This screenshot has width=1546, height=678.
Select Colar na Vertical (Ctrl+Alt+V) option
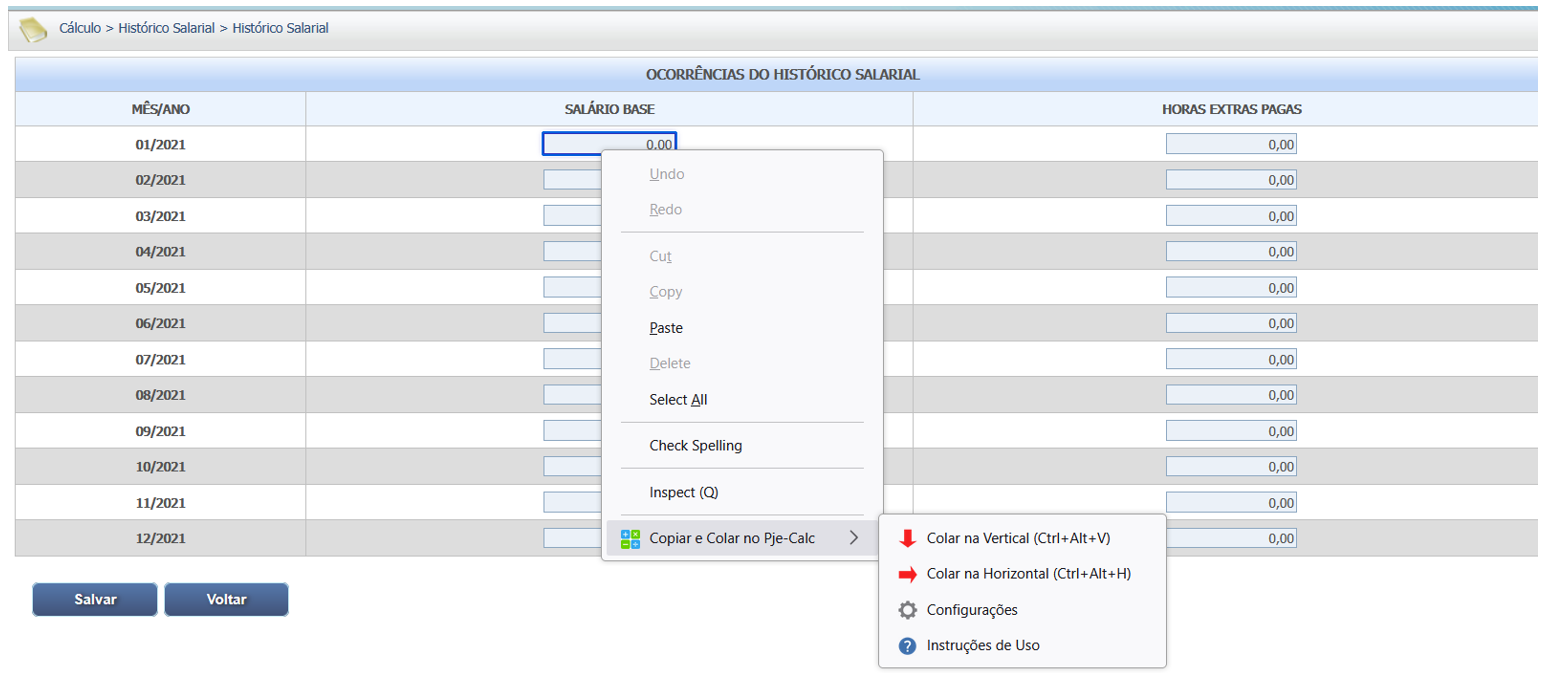pyautogui.click(x=1018, y=538)
